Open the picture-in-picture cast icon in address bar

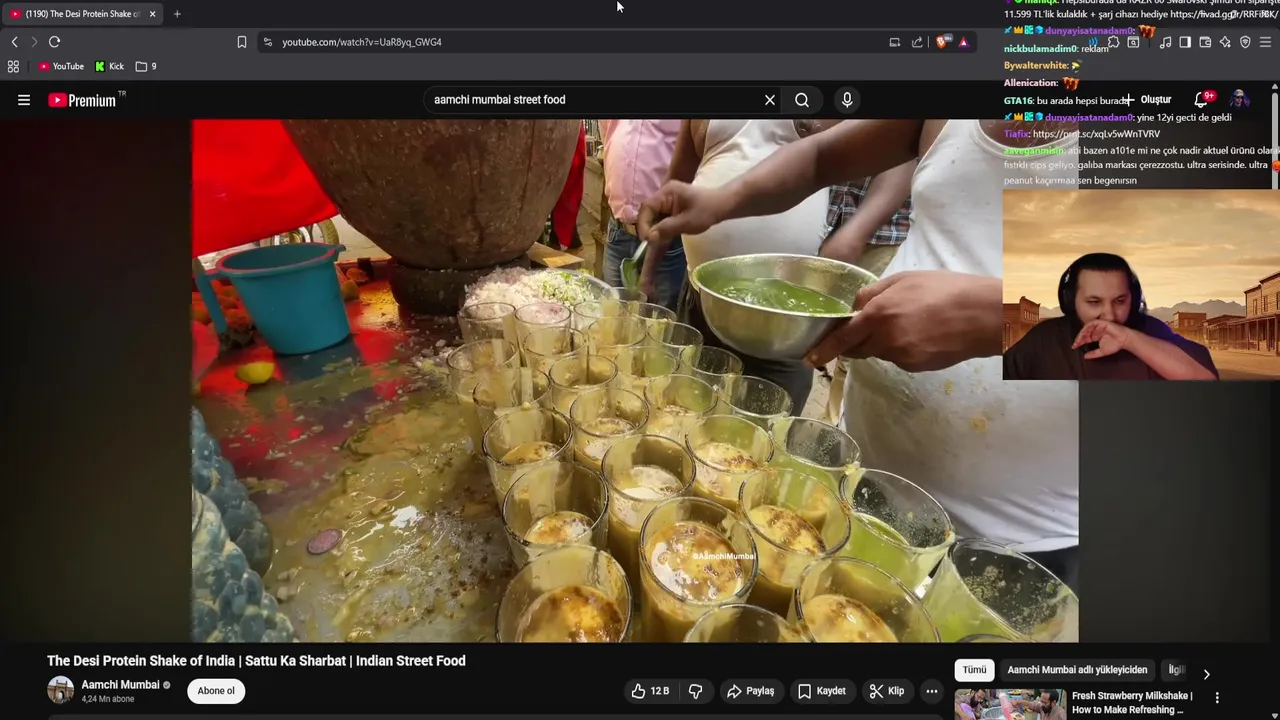(894, 42)
